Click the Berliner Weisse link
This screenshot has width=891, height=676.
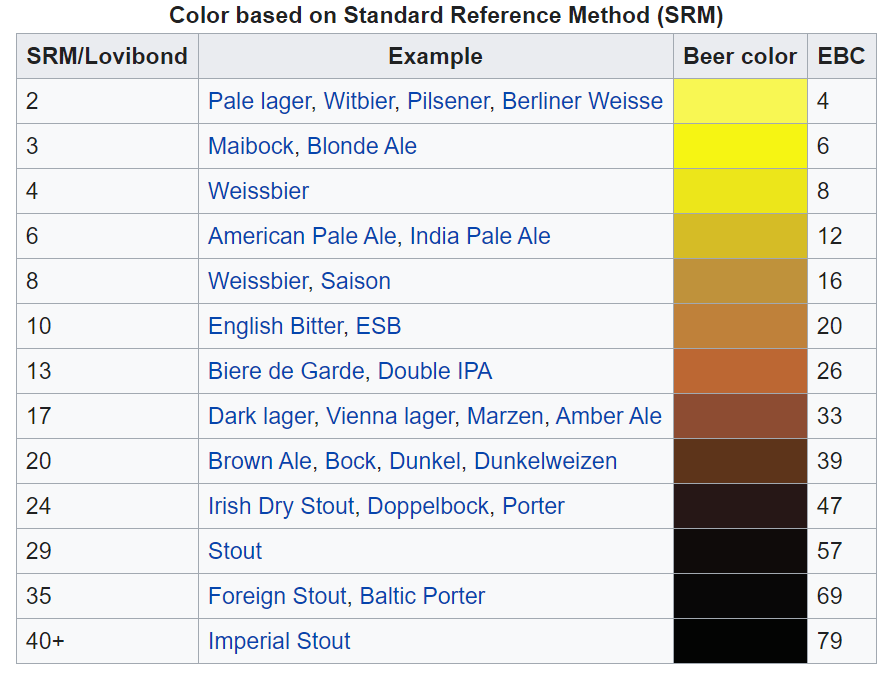click(x=582, y=101)
